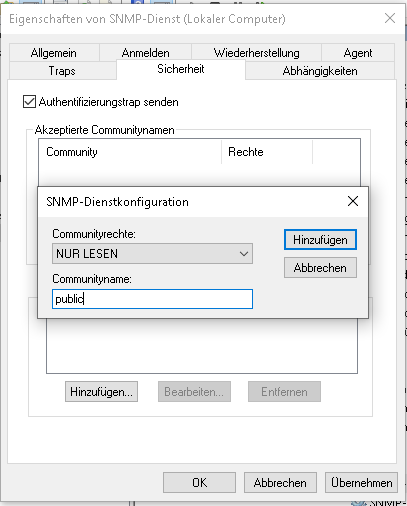Viewport: 407px width, 506px height.
Task: Open the Abhängigkeiten tab
Action: [320, 71]
